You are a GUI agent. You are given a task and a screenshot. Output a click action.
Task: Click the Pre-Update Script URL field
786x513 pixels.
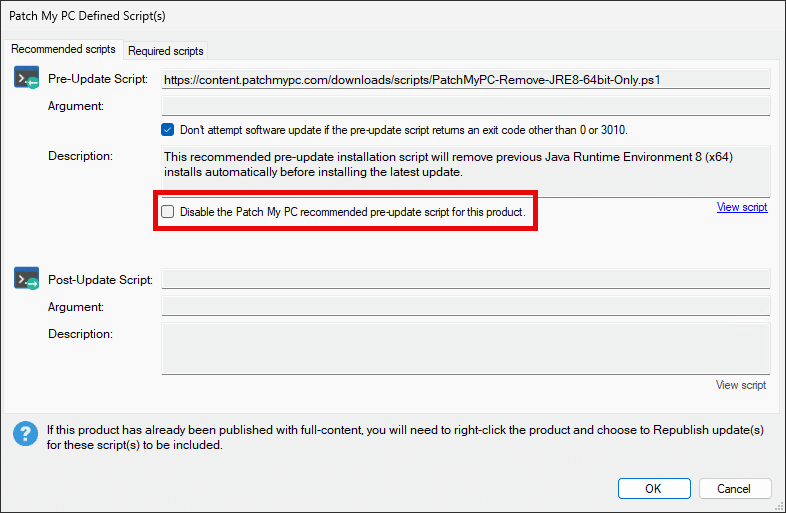click(x=465, y=79)
